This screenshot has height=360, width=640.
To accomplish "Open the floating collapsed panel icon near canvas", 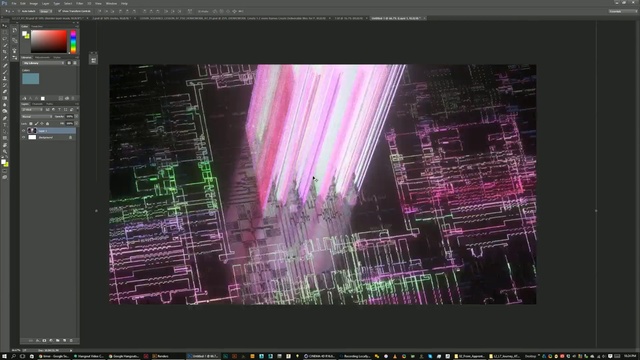I will click(x=93, y=60).
